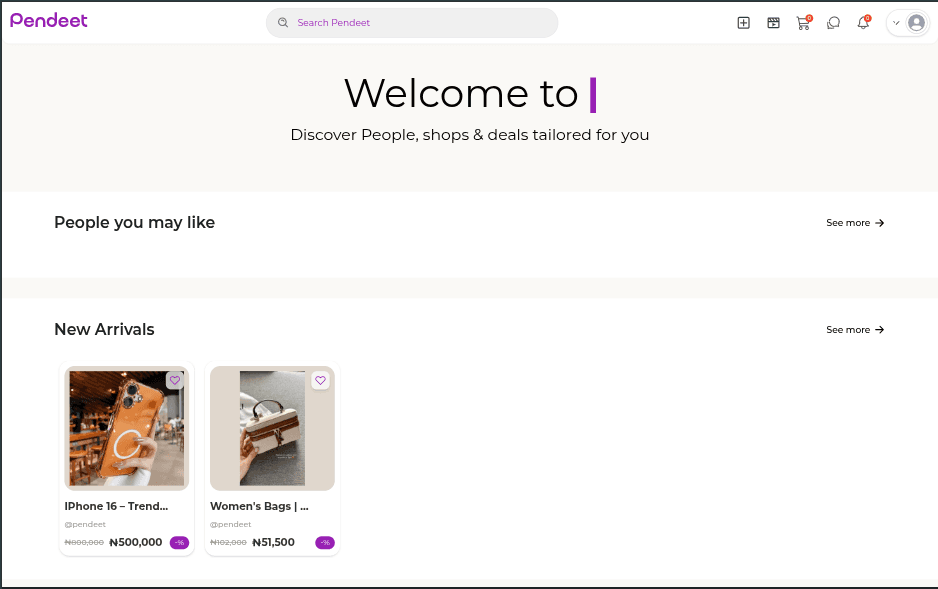Open the cart icon with item badge
Image resolution: width=938 pixels, height=589 pixels.
[803, 22]
